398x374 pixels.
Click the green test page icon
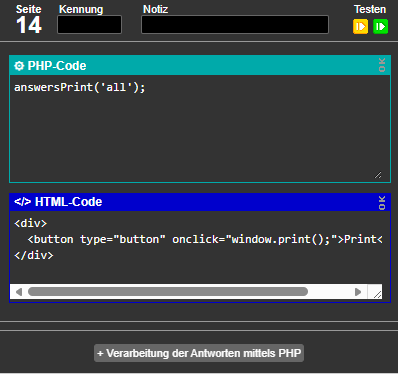(380, 27)
